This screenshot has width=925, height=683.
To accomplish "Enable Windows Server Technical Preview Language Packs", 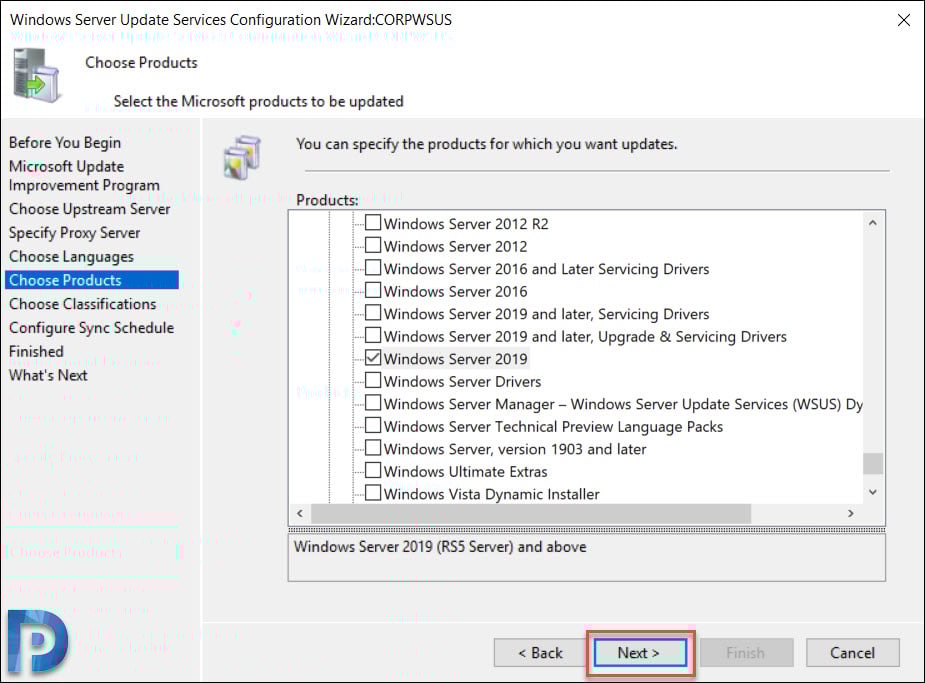I will point(372,425).
